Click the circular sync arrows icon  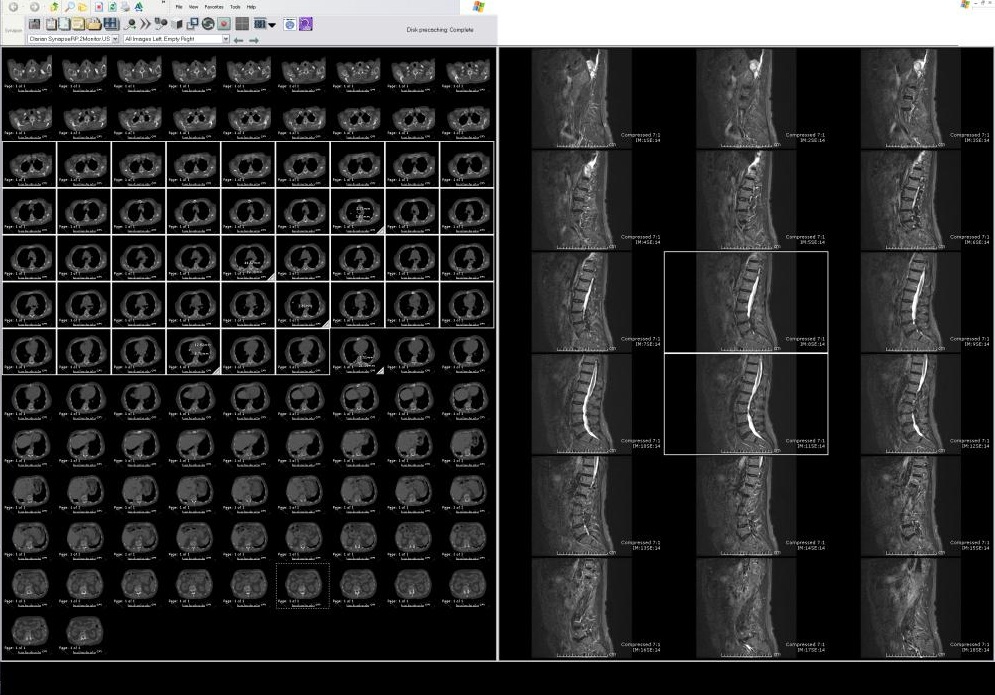point(208,23)
